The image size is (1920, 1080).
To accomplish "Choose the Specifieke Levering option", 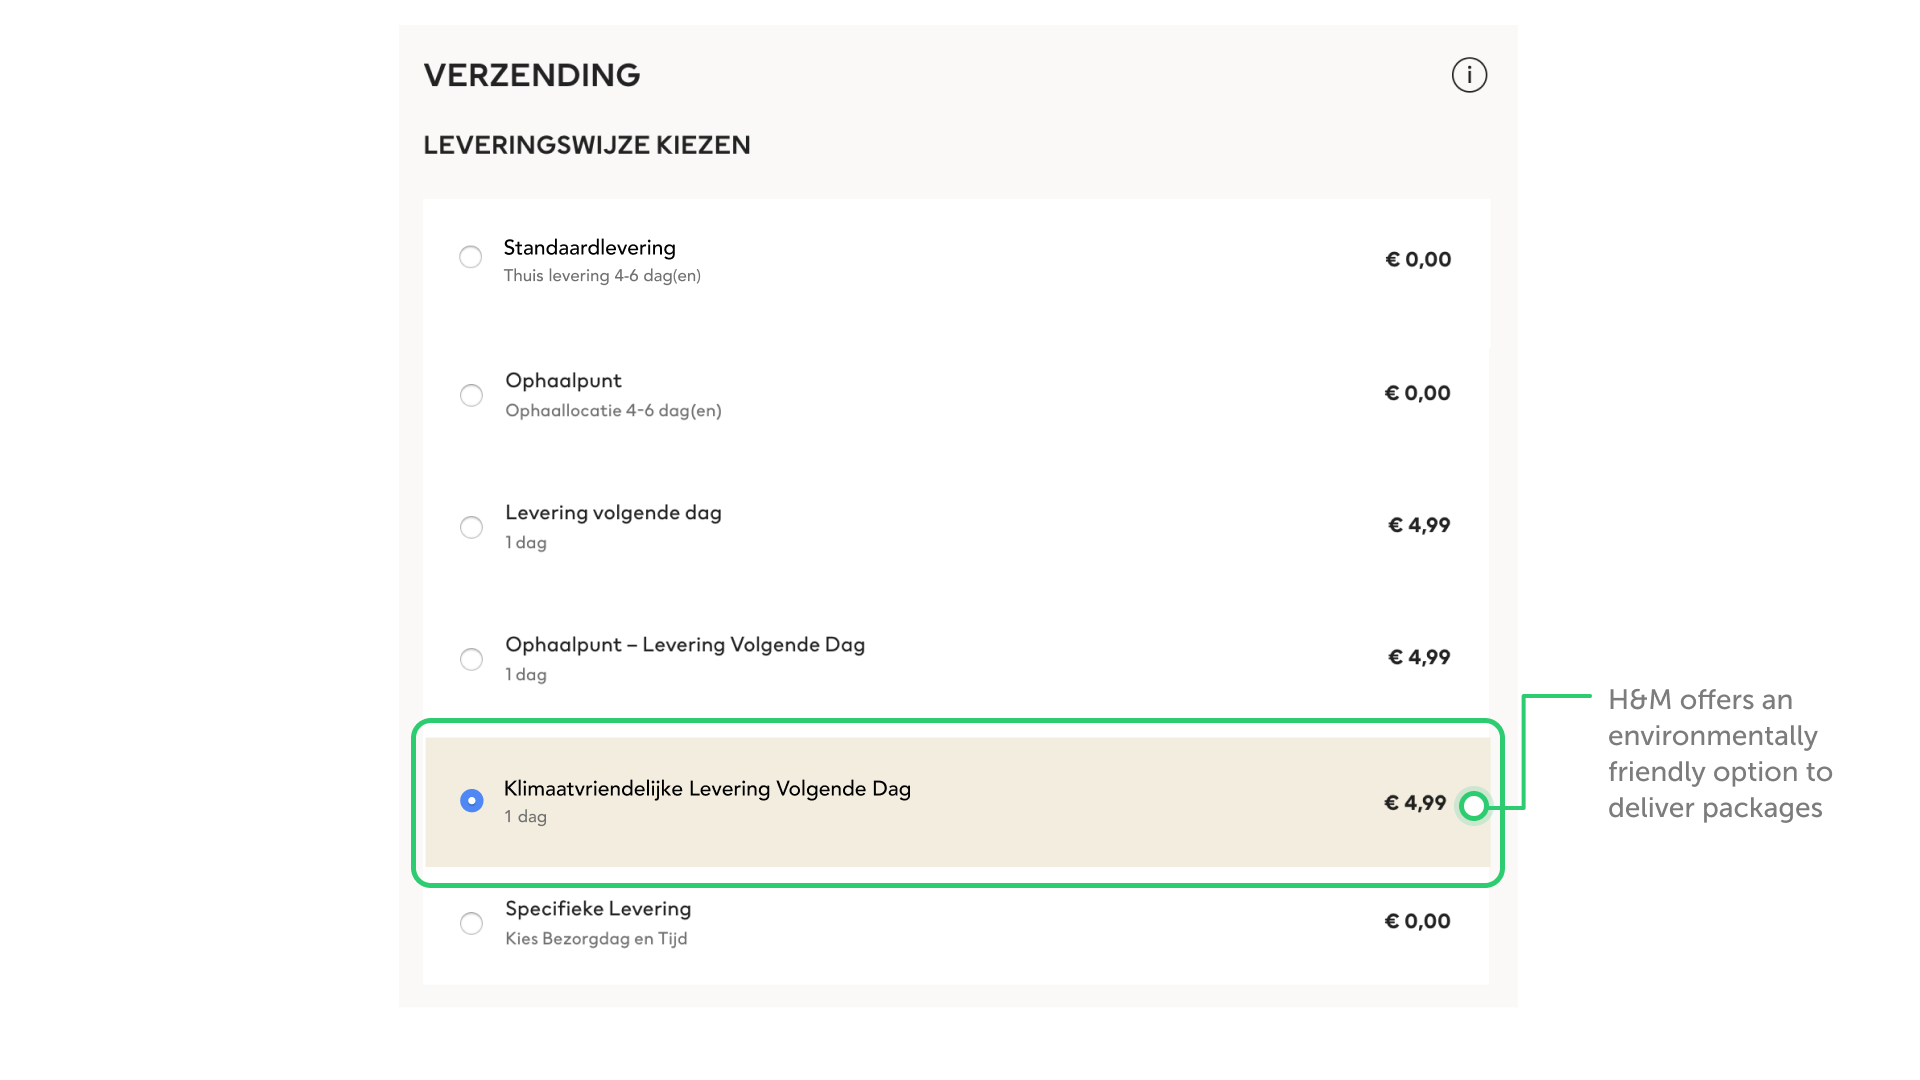I will (471, 923).
